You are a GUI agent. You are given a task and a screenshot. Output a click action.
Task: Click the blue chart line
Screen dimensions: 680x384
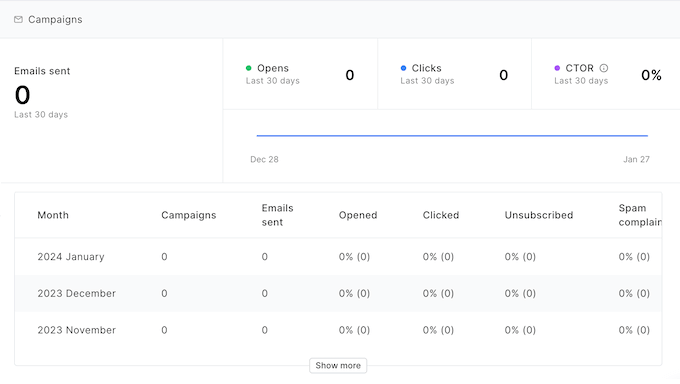[452, 136]
